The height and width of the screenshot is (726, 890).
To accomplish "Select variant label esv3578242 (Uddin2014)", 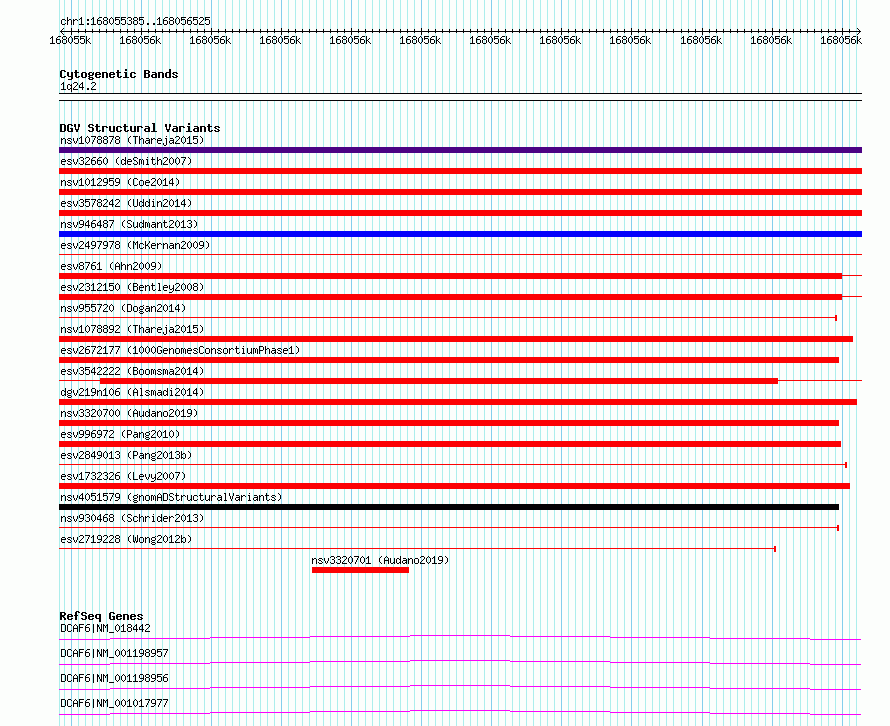I will [126, 203].
